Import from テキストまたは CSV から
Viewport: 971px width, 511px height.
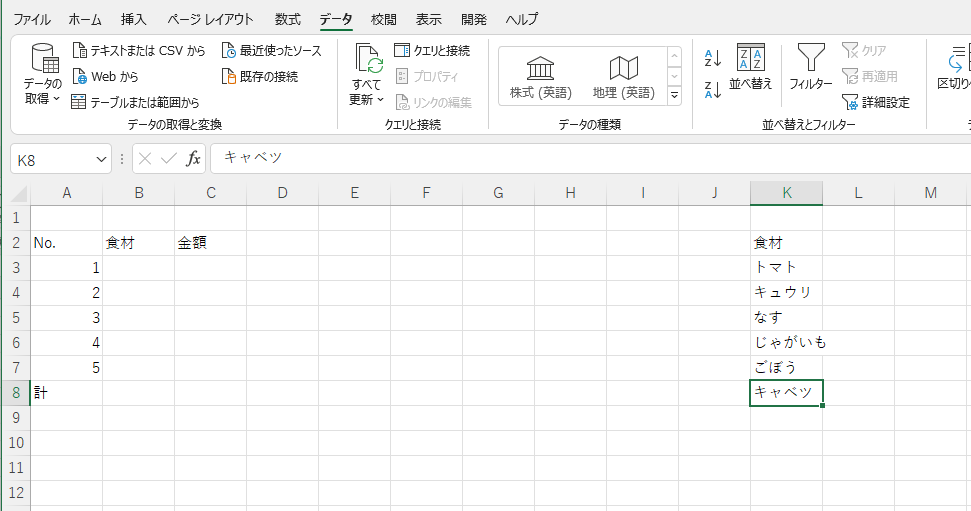tap(139, 51)
